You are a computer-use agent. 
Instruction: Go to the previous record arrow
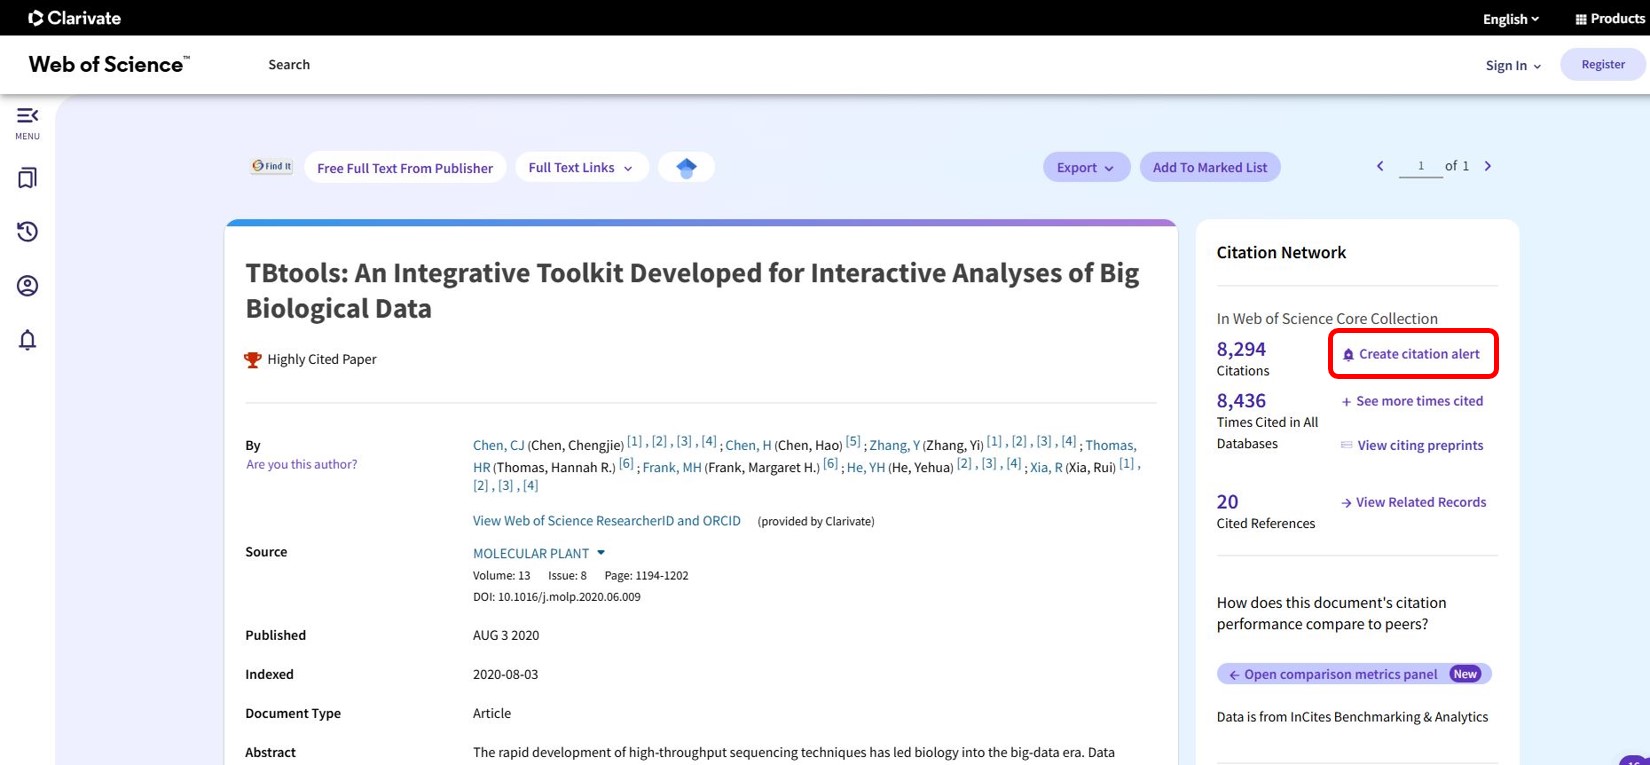(1380, 166)
